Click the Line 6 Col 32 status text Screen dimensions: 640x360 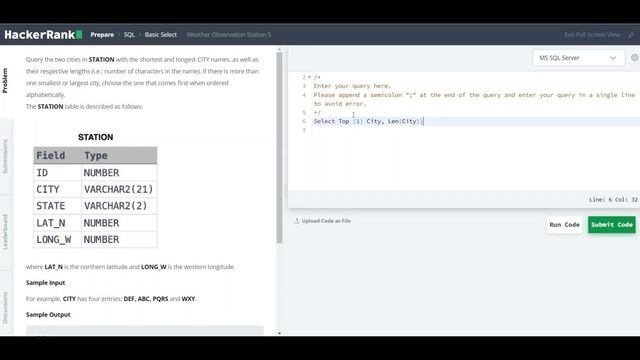613,200
